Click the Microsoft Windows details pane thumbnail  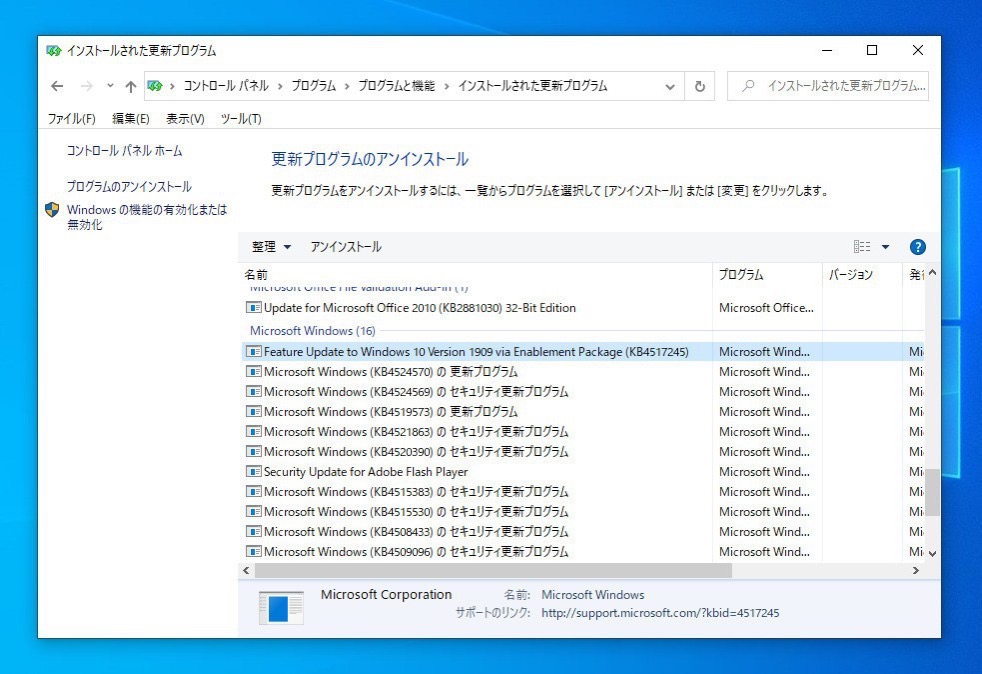pyautogui.click(x=281, y=608)
